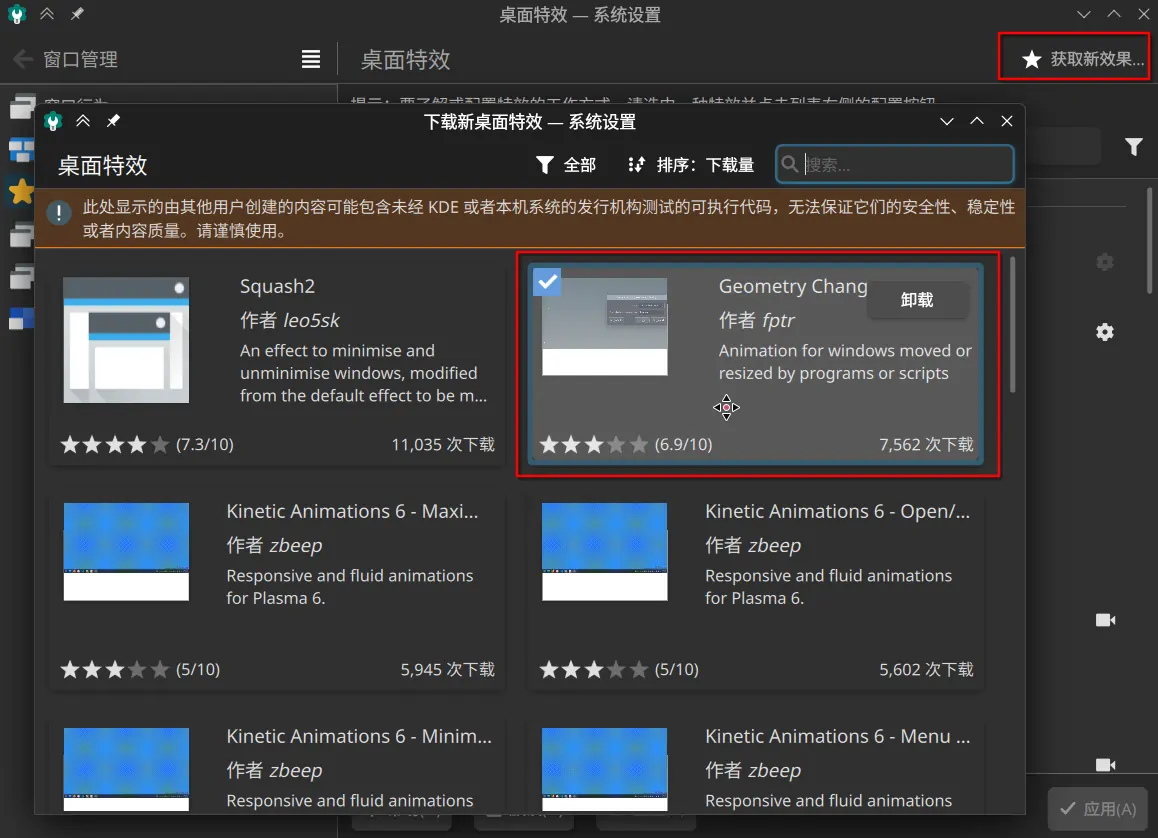This screenshot has height=838, width=1158.
Task: Click the brighter gear configure icon at right
Action: (x=1105, y=332)
